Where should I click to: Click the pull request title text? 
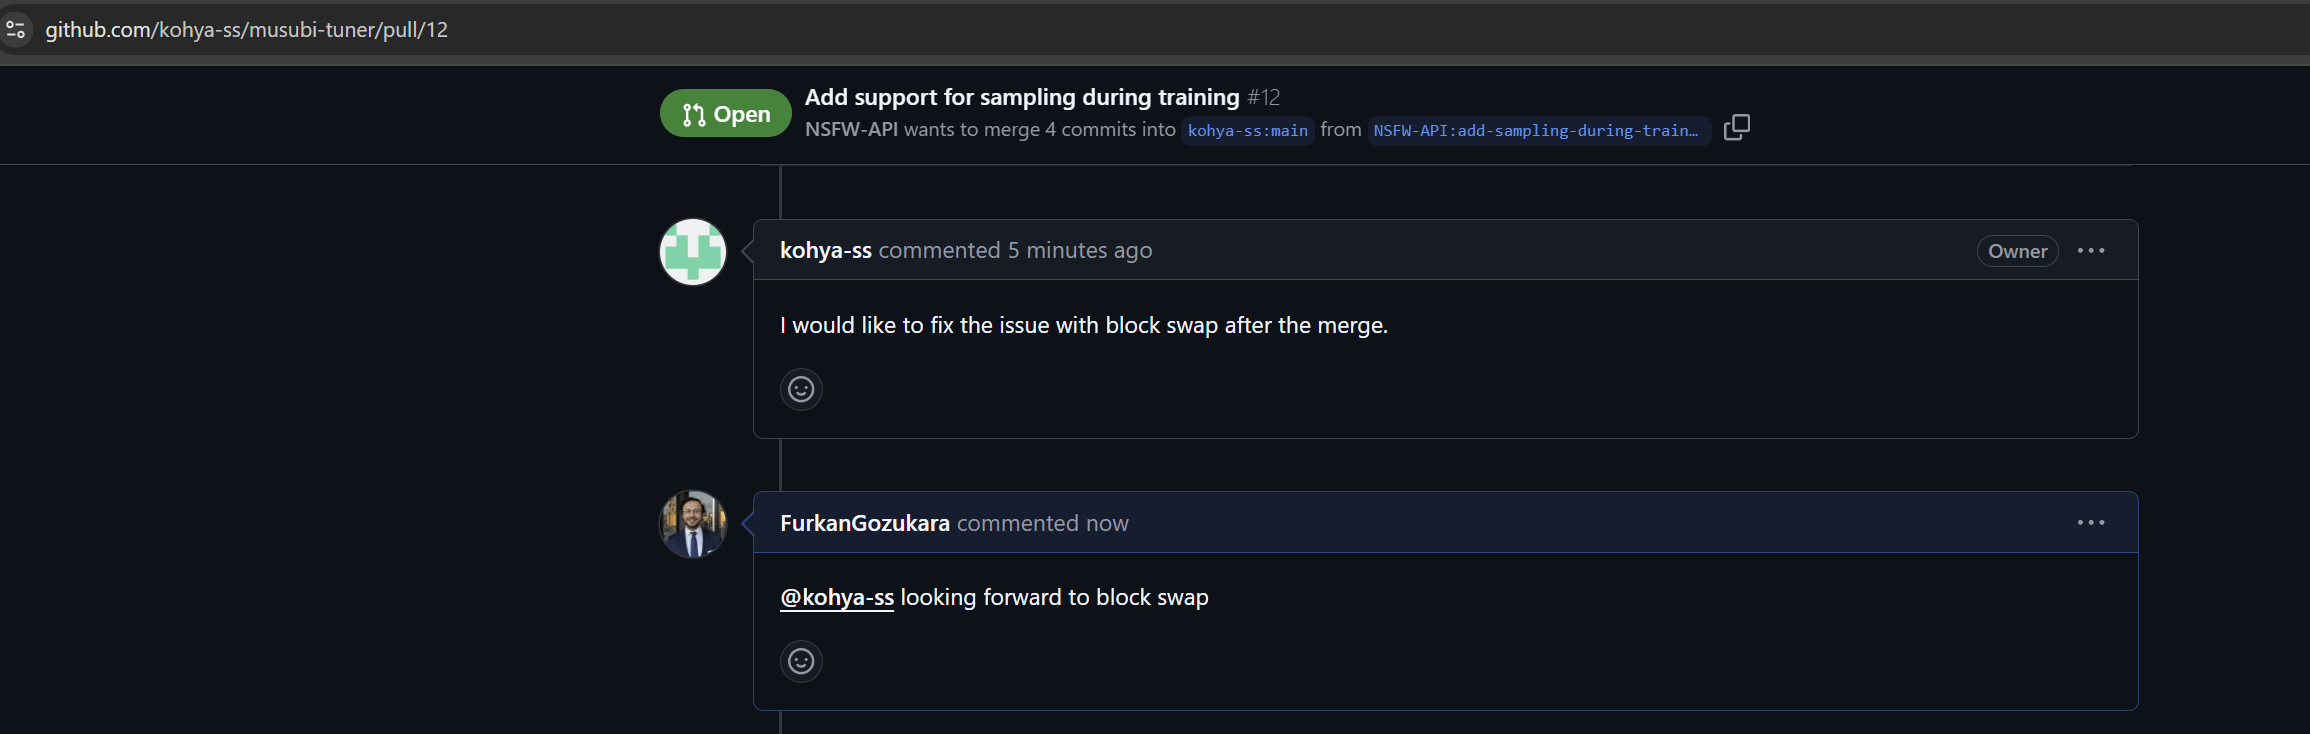1021,97
